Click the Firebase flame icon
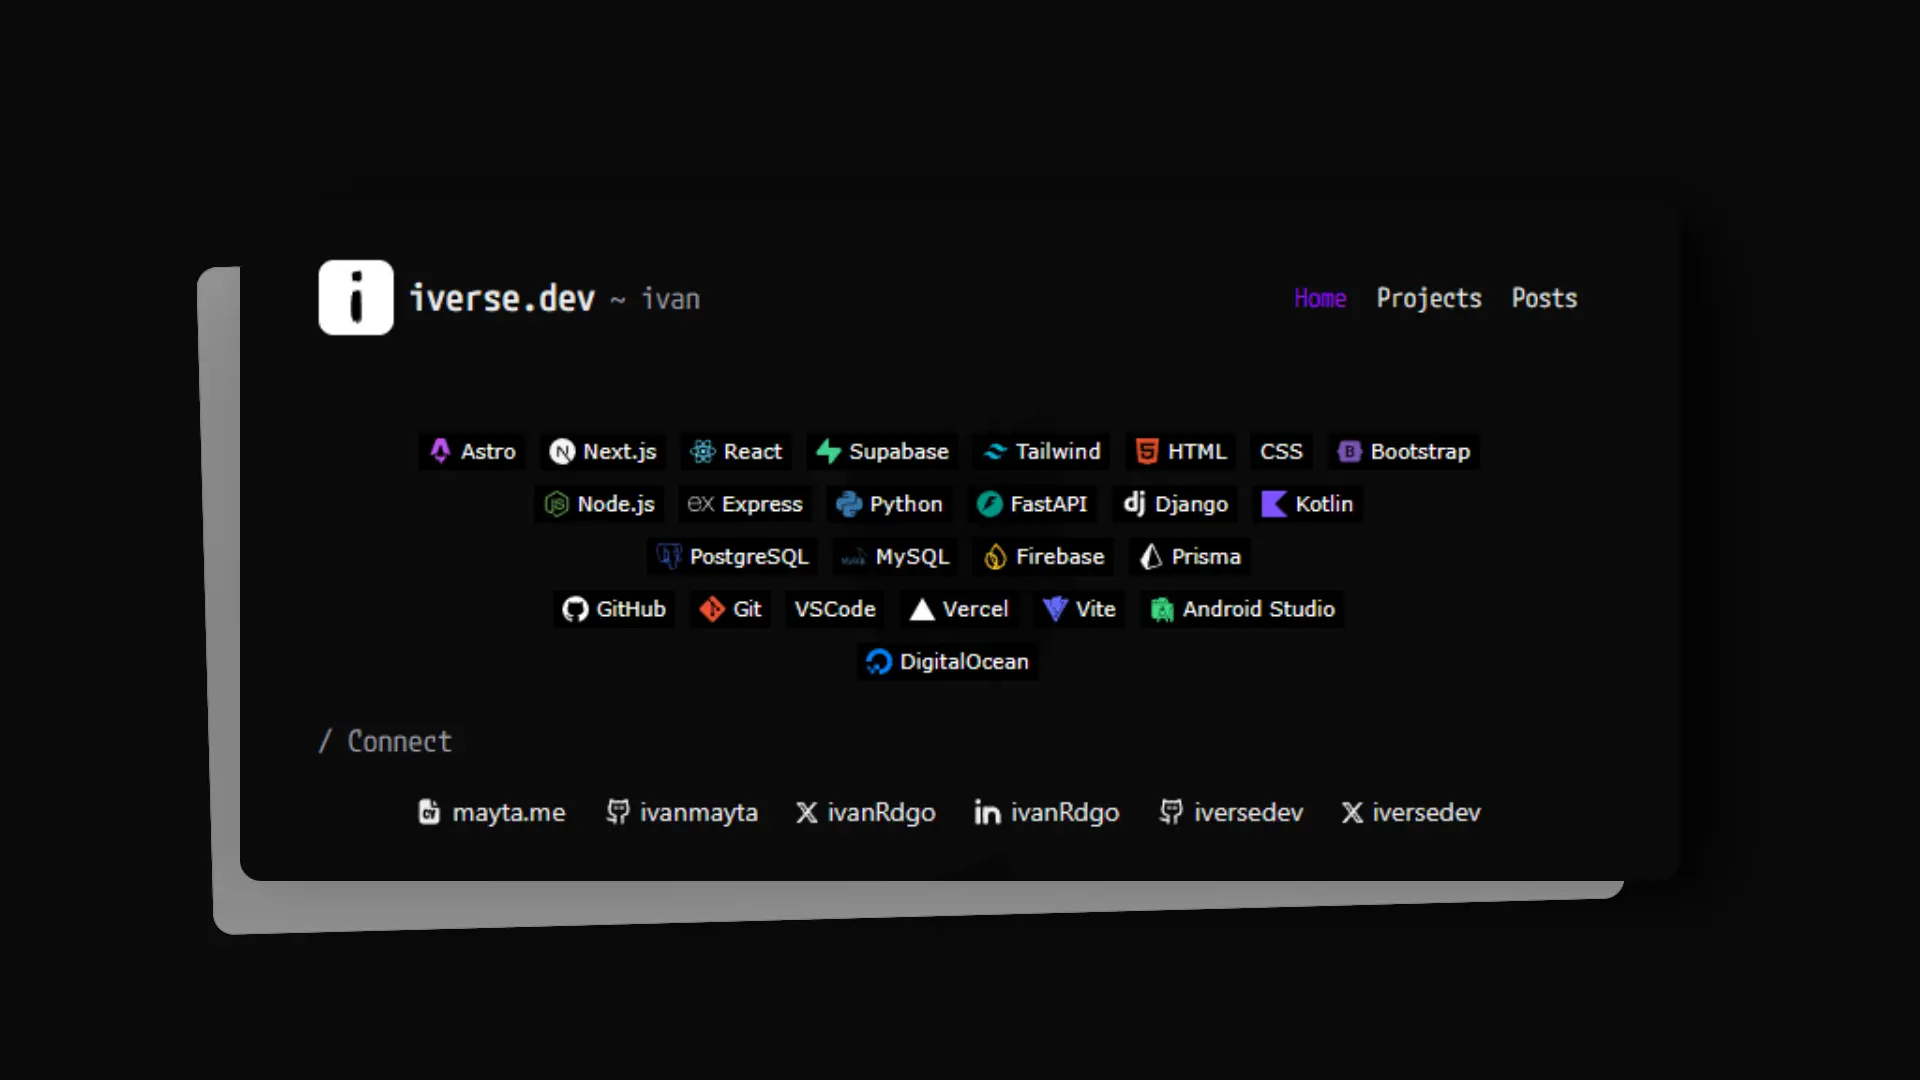Viewport: 1920px width, 1080px height. [995, 557]
